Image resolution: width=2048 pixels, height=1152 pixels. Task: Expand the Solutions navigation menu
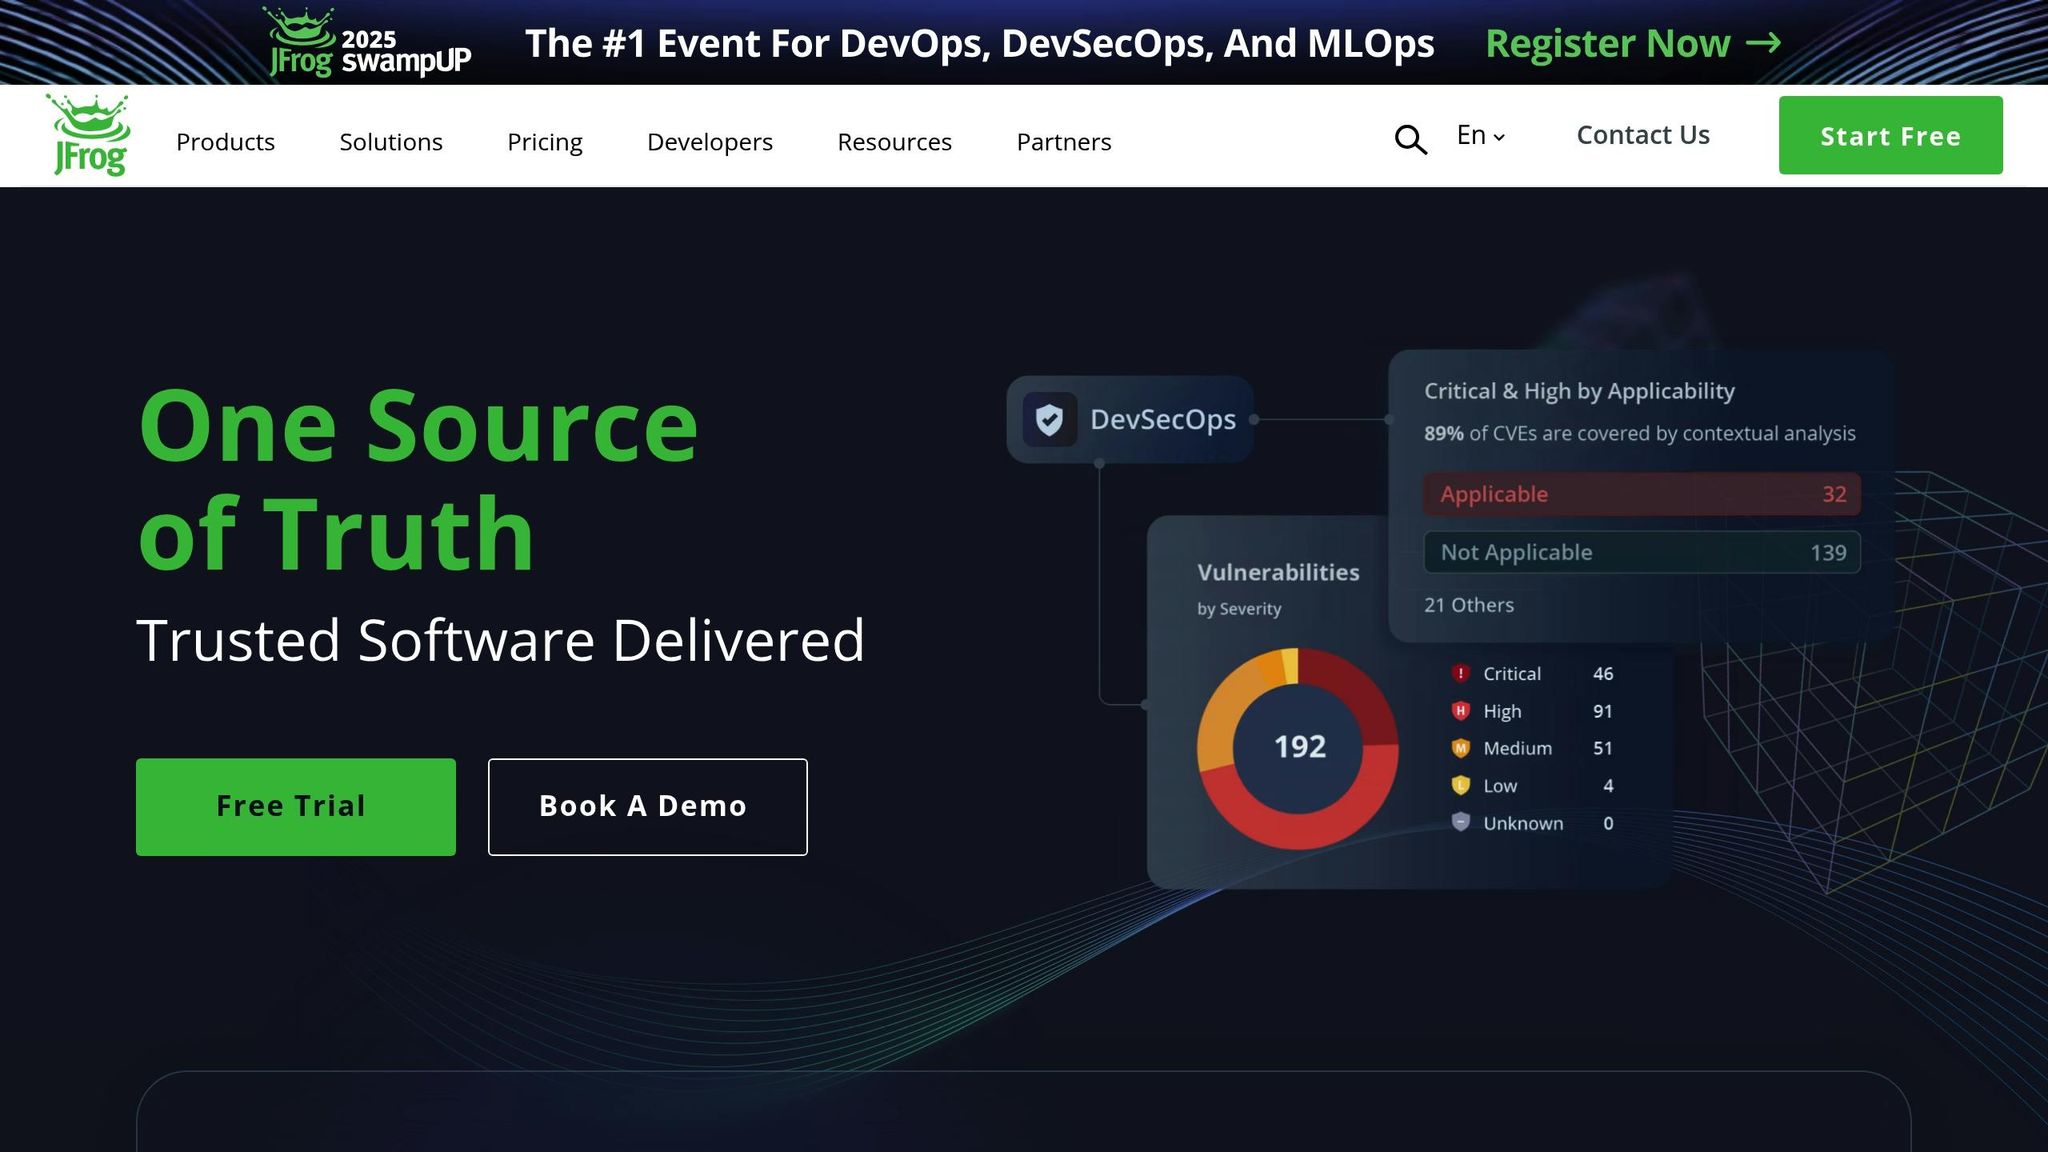point(391,142)
